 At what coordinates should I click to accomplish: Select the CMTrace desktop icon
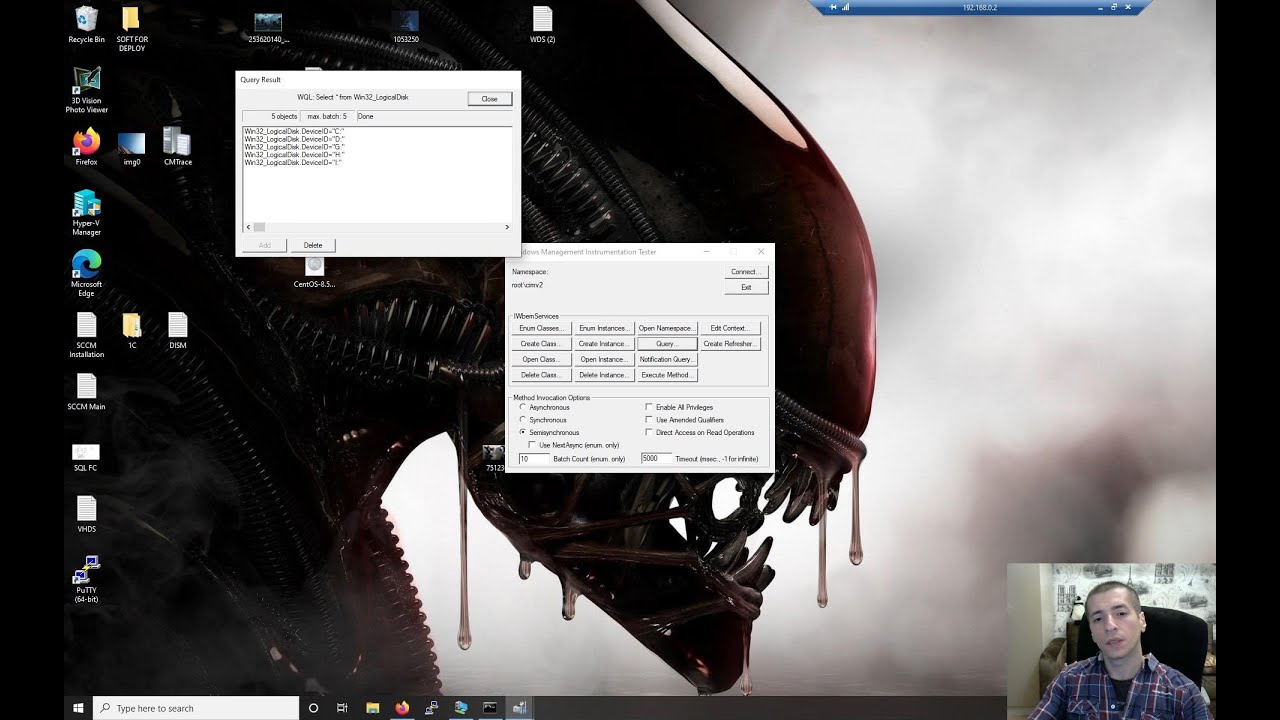[177, 147]
